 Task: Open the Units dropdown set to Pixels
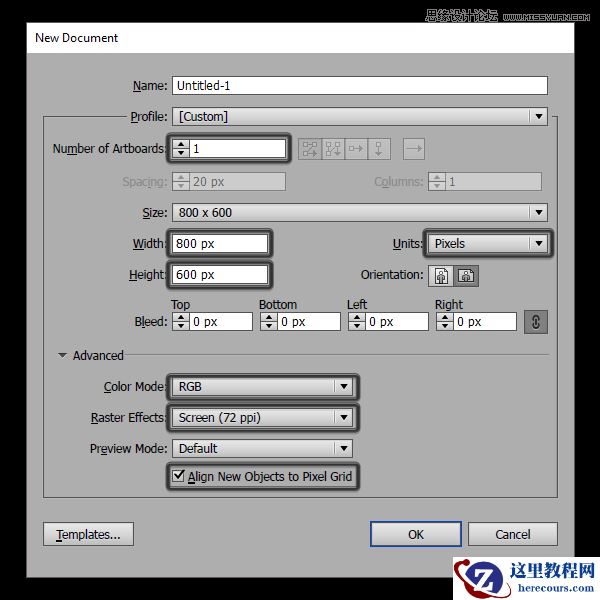(x=488, y=243)
